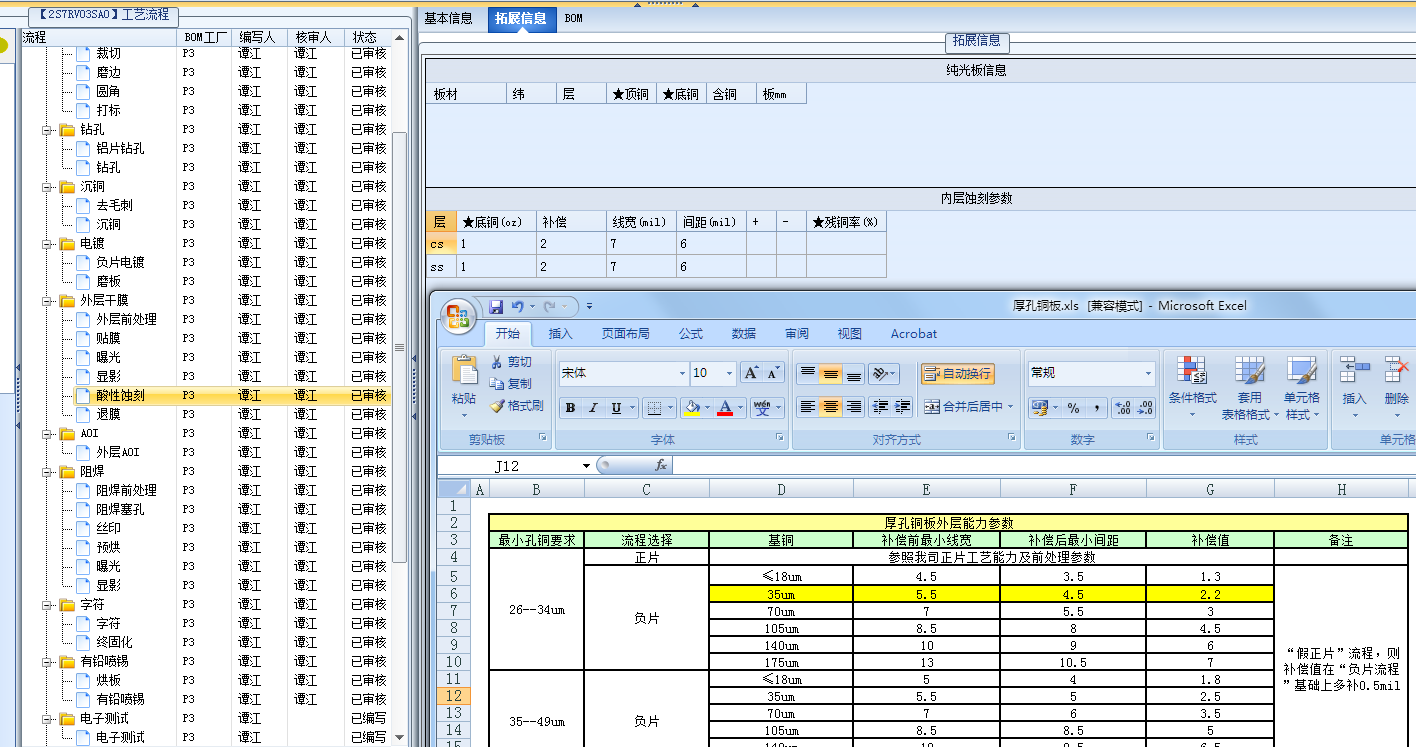Open the font size 10 dropdown
Viewport: 1416px width, 747px height.
(x=729, y=373)
